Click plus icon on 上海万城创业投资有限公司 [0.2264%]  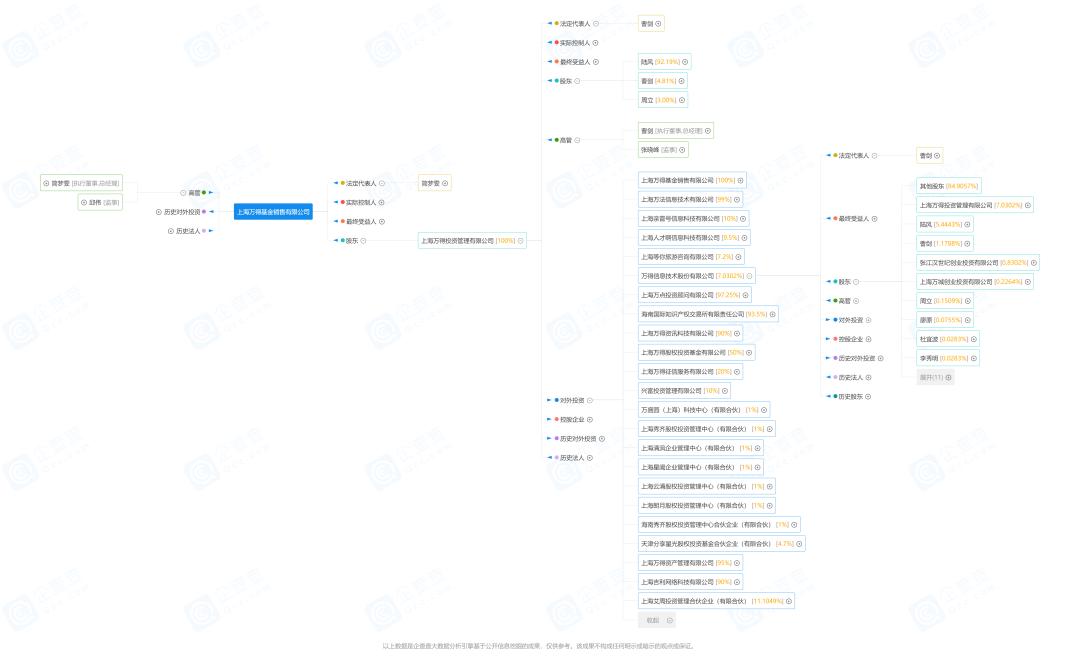point(1028,282)
